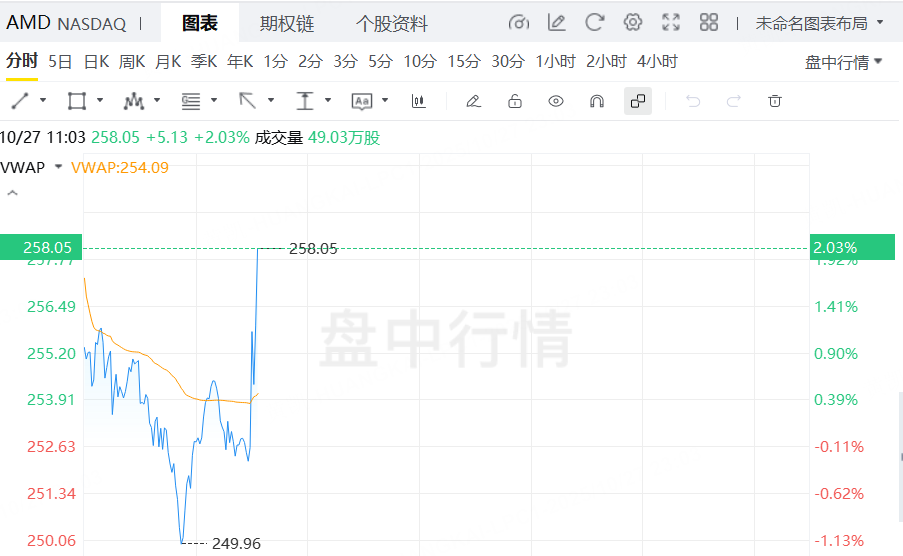Viewport: 903px width, 556px height.
Task: Click the redo arrow icon
Action: pos(734,101)
